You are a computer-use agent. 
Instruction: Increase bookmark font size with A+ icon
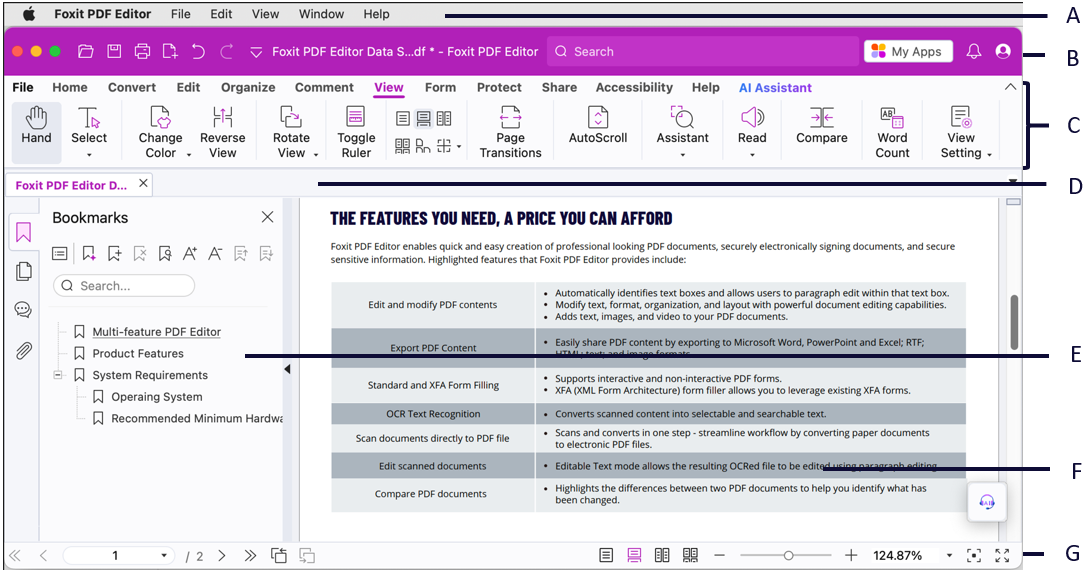(x=190, y=254)
